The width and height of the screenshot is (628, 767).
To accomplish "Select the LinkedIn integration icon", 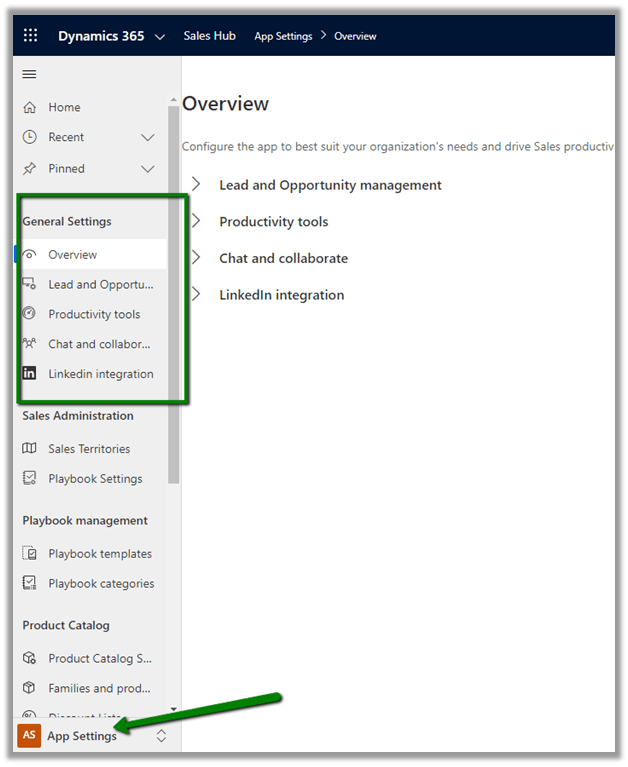I will tap(30, 374).
